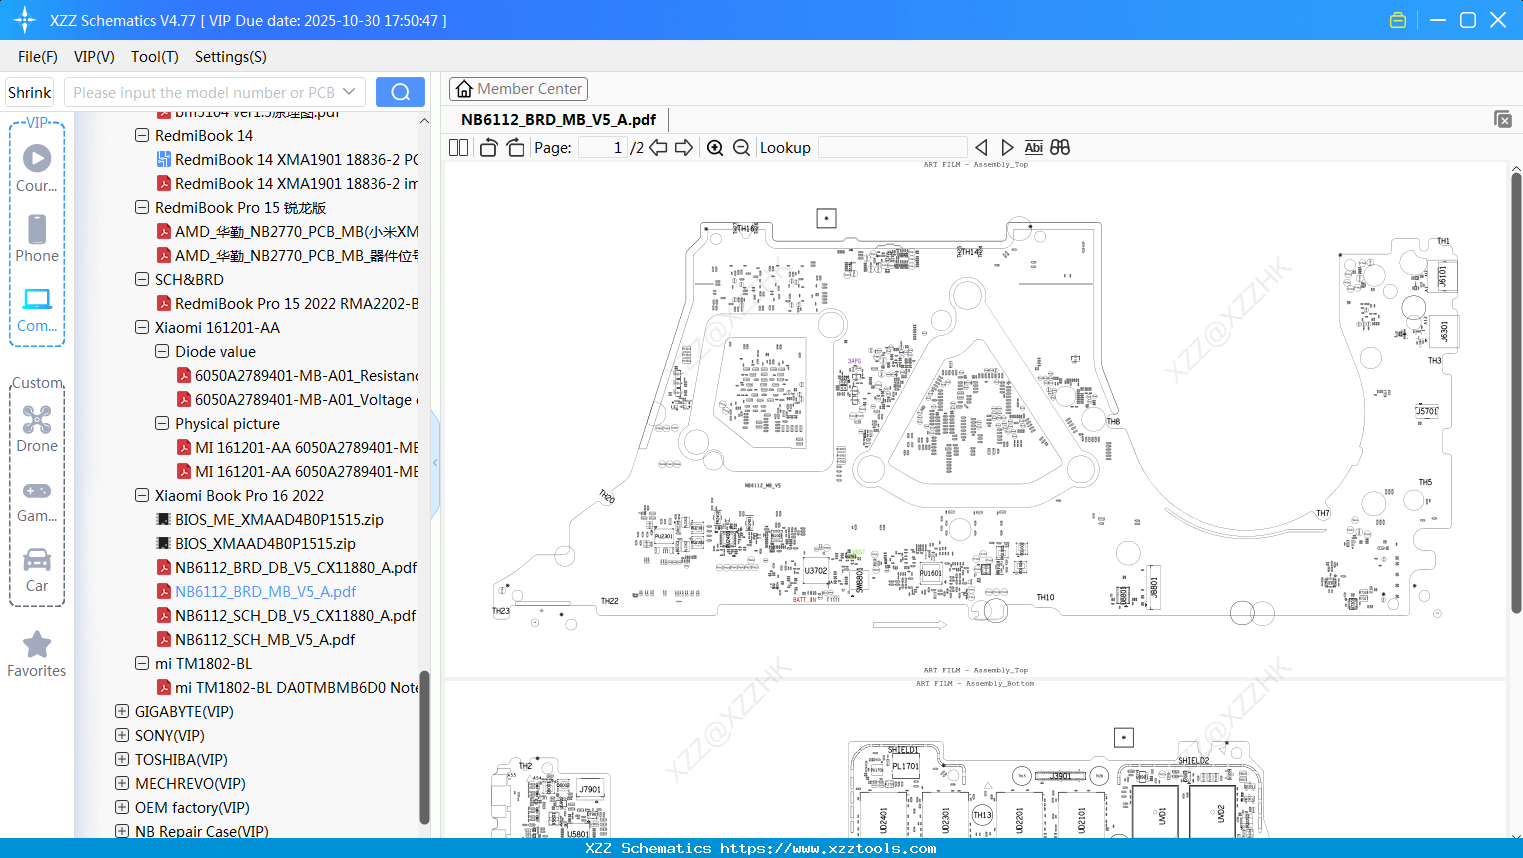Image resolution: width=1523 pixels, height=858 pixels.
Task: Collapse the Physical picture subfolder
Action: pos(162,423)
